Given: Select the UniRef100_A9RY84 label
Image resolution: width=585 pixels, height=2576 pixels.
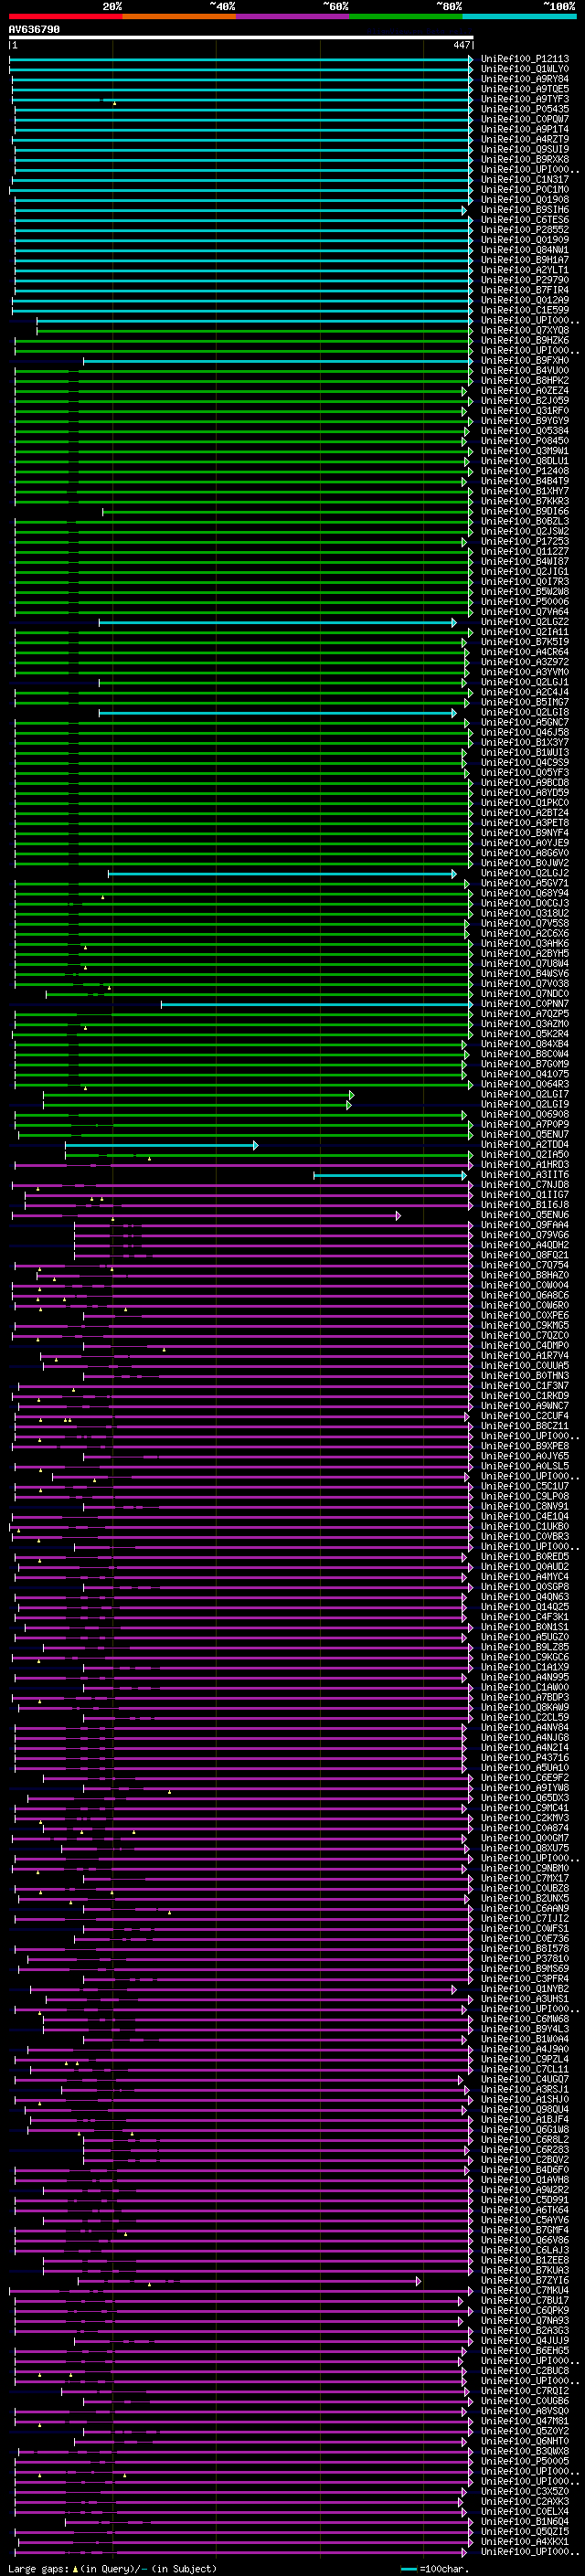Looking at the screenshot, I should [x=525, y=79].
